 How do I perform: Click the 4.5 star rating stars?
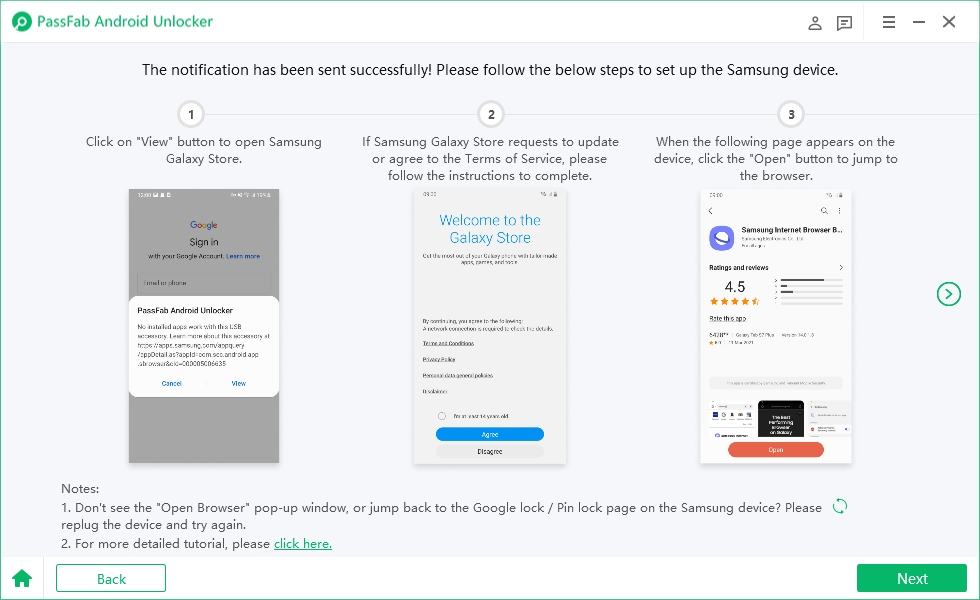tap(734, 301)
